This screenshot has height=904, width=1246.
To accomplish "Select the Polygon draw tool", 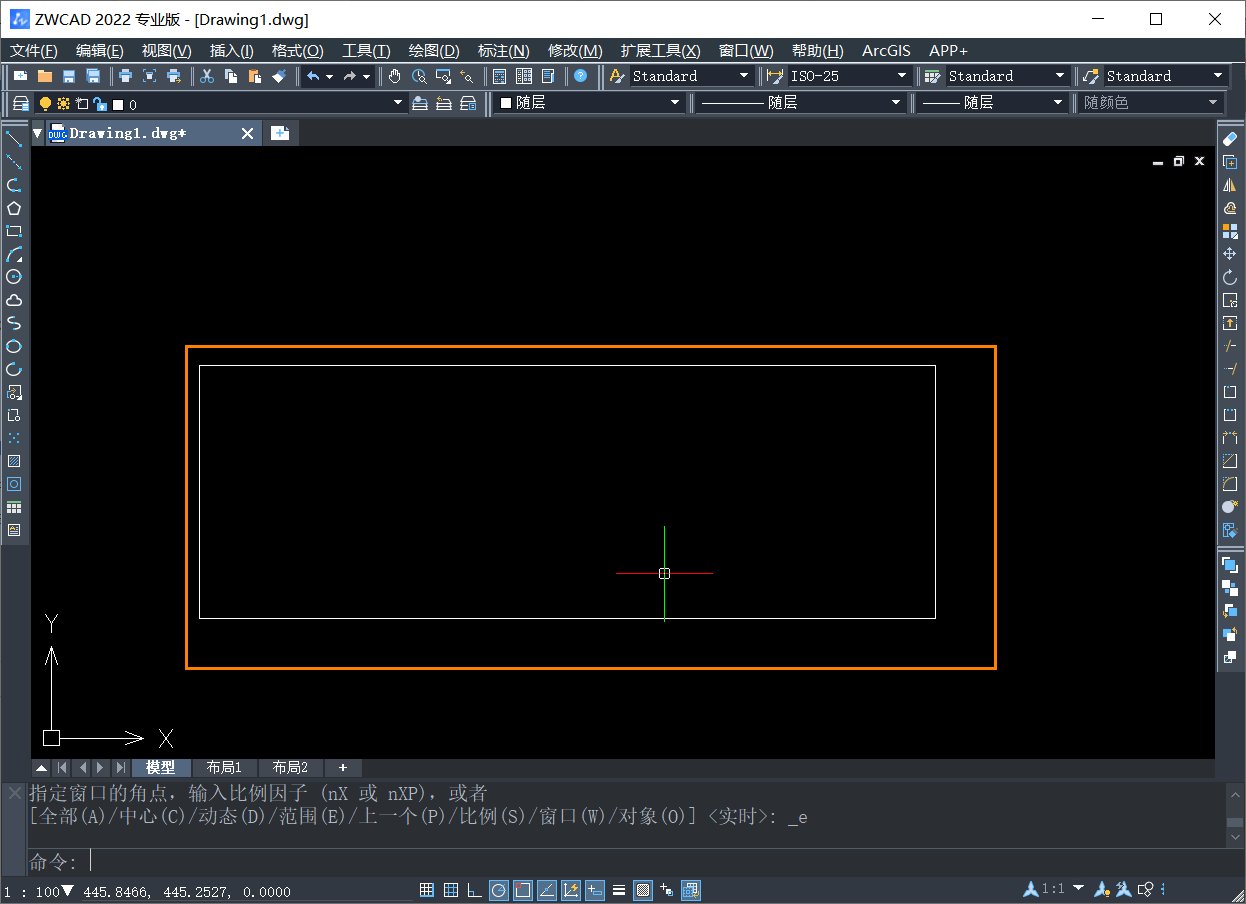I will pos(14,208).
